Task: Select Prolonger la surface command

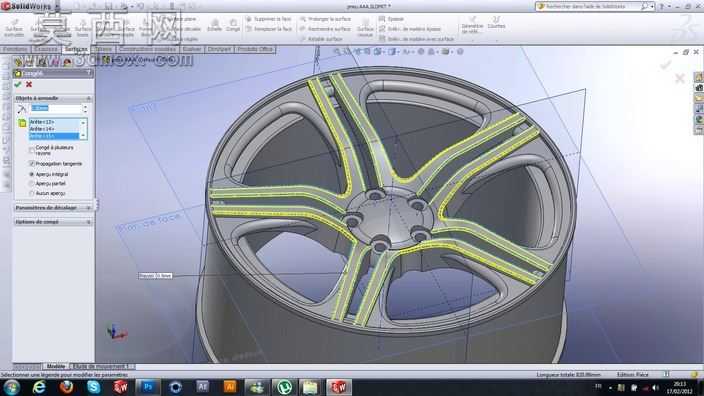Action: click(x=325, y=19)
